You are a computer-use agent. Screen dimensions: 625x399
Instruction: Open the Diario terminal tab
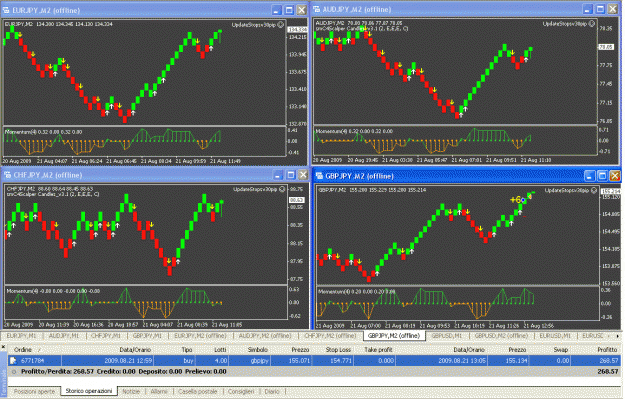coord(272,392)
